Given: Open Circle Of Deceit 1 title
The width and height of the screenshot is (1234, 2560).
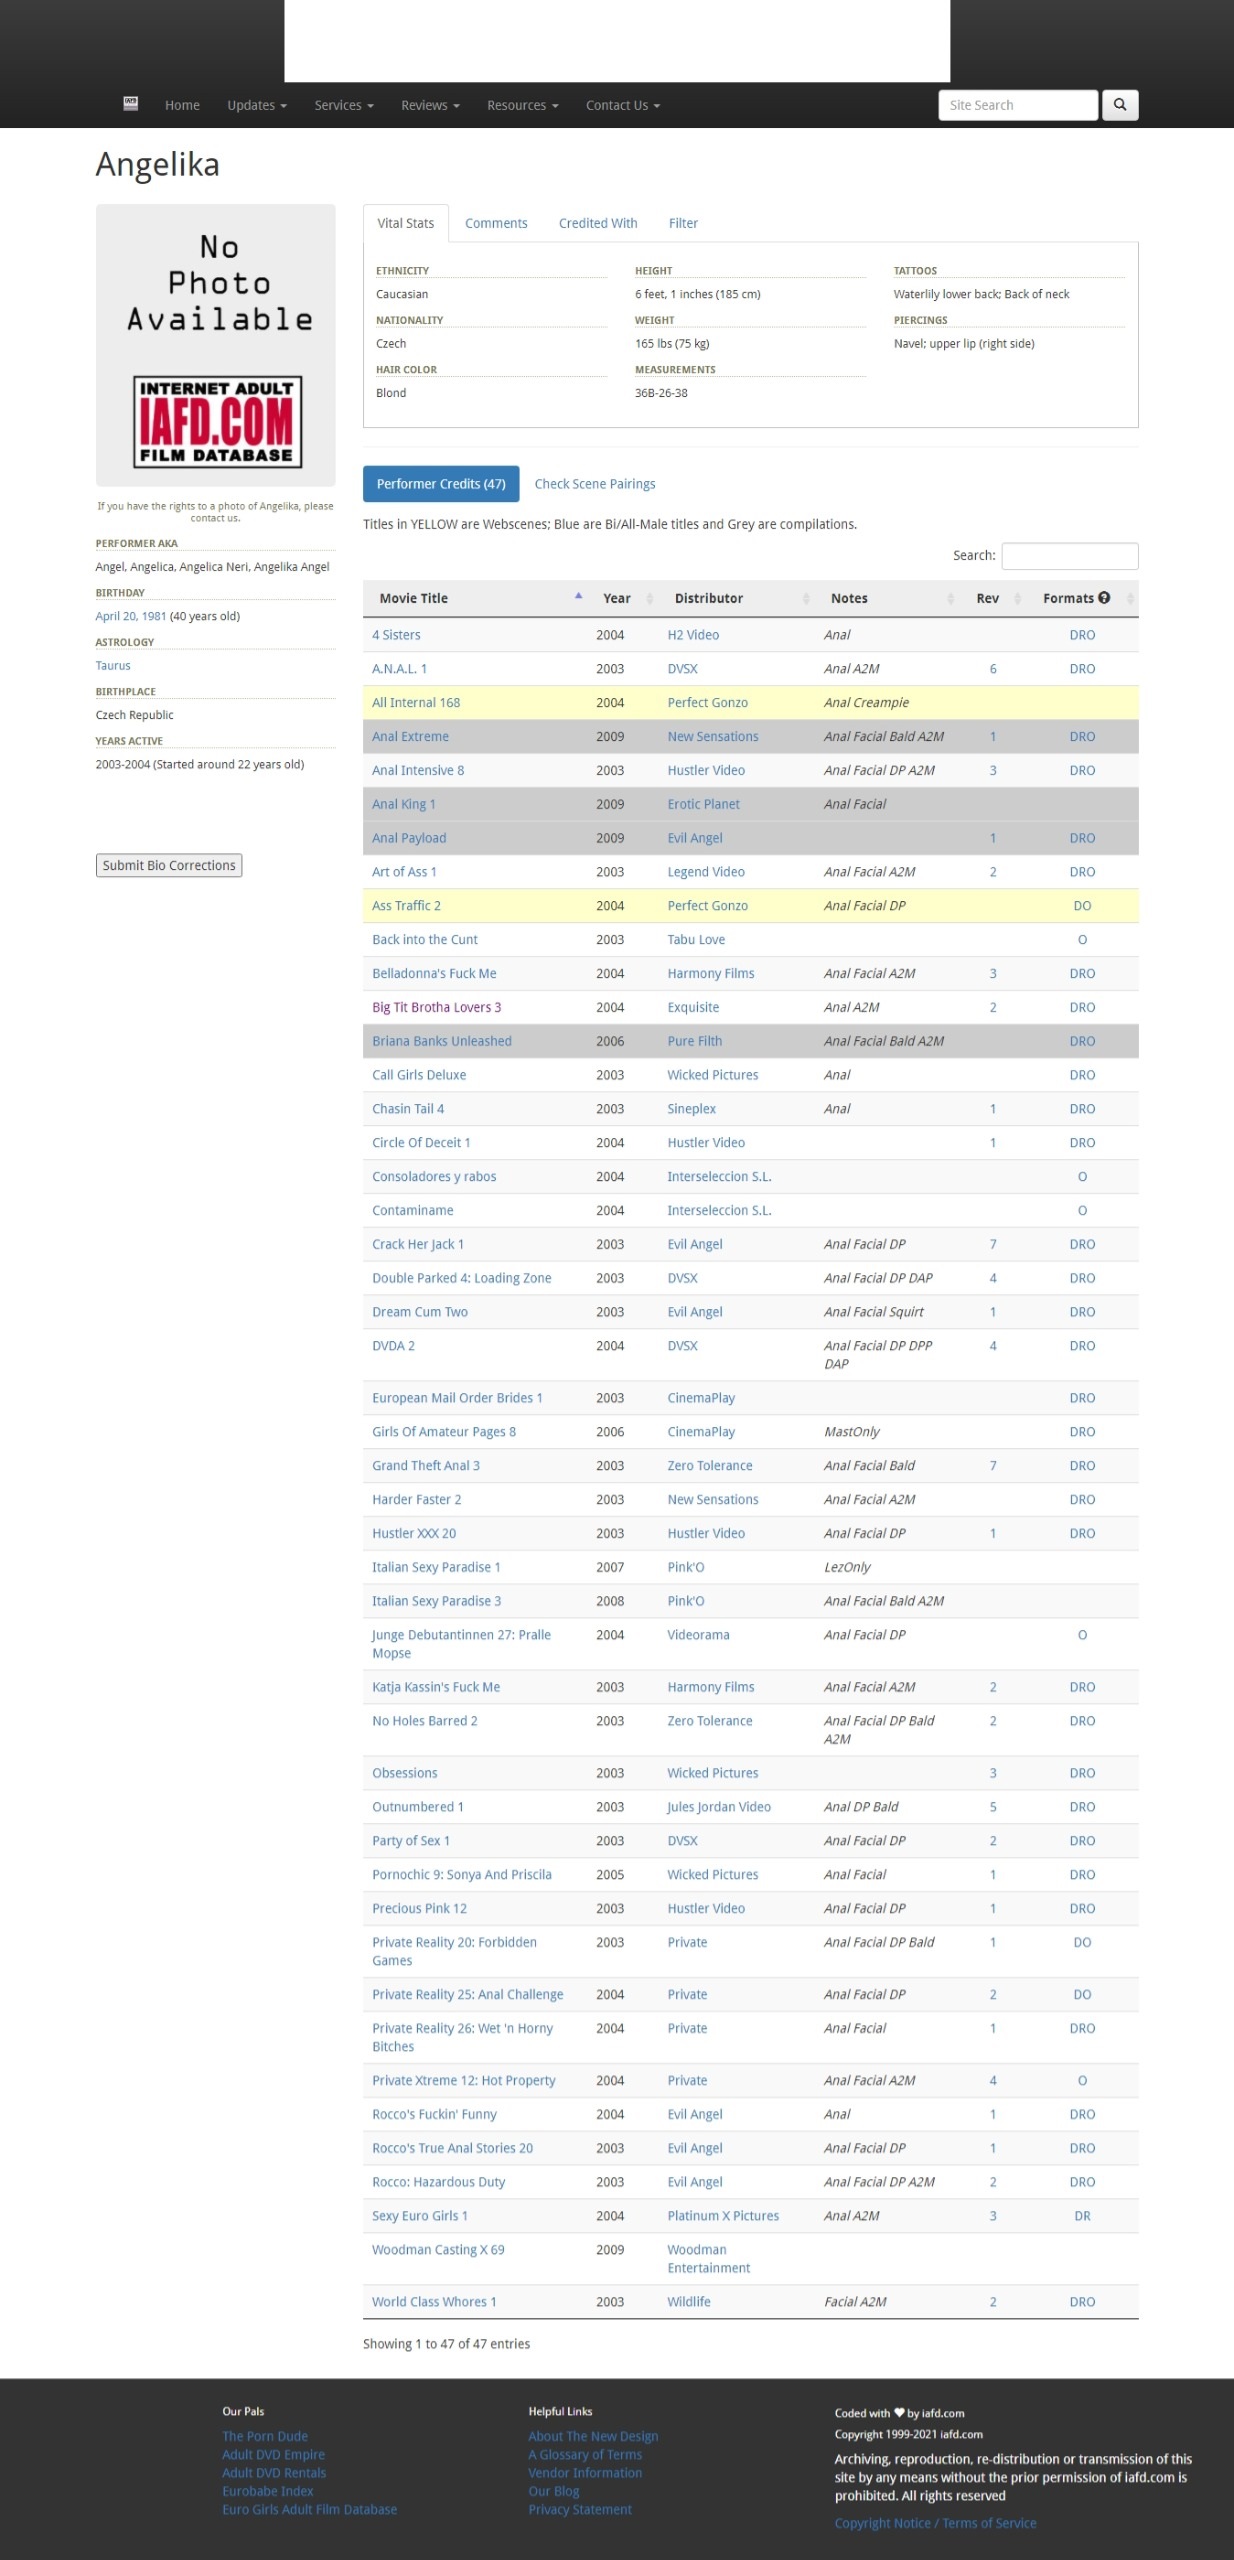Looking at the screenshot, I should point(421,1143).
